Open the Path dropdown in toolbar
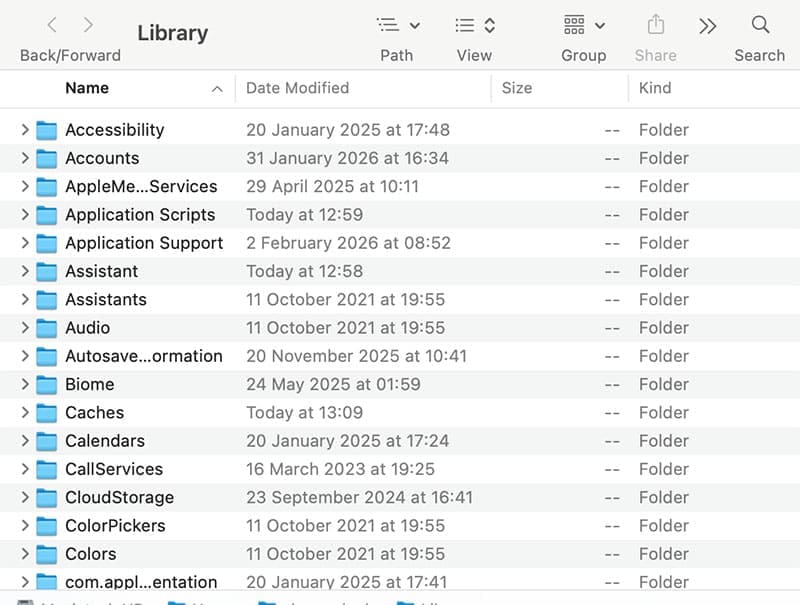This screenshot has width=800, height=605. (398, 25)
